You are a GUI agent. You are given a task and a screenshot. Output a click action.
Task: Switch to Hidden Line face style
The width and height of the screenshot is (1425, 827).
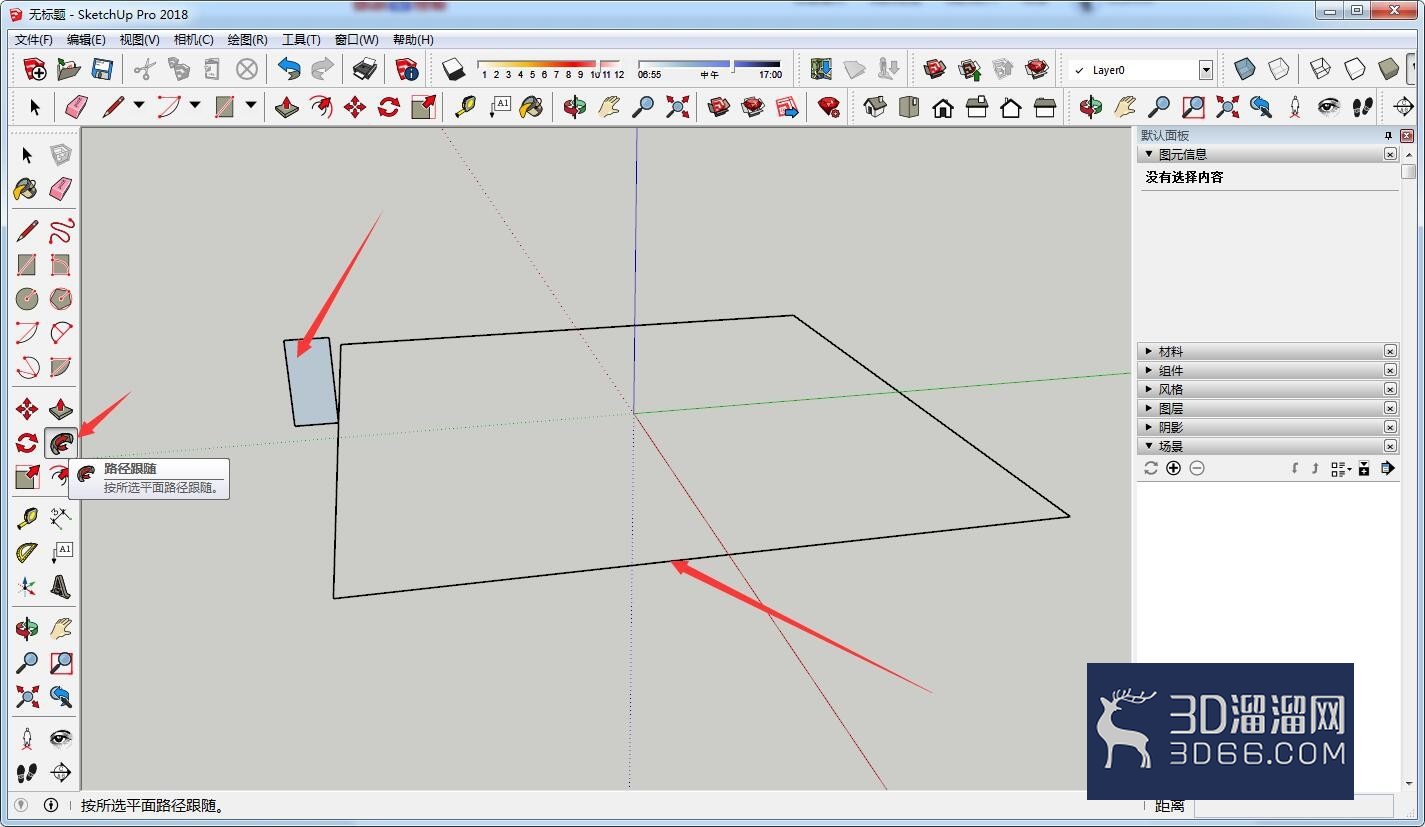click(x=1355, y=69)
